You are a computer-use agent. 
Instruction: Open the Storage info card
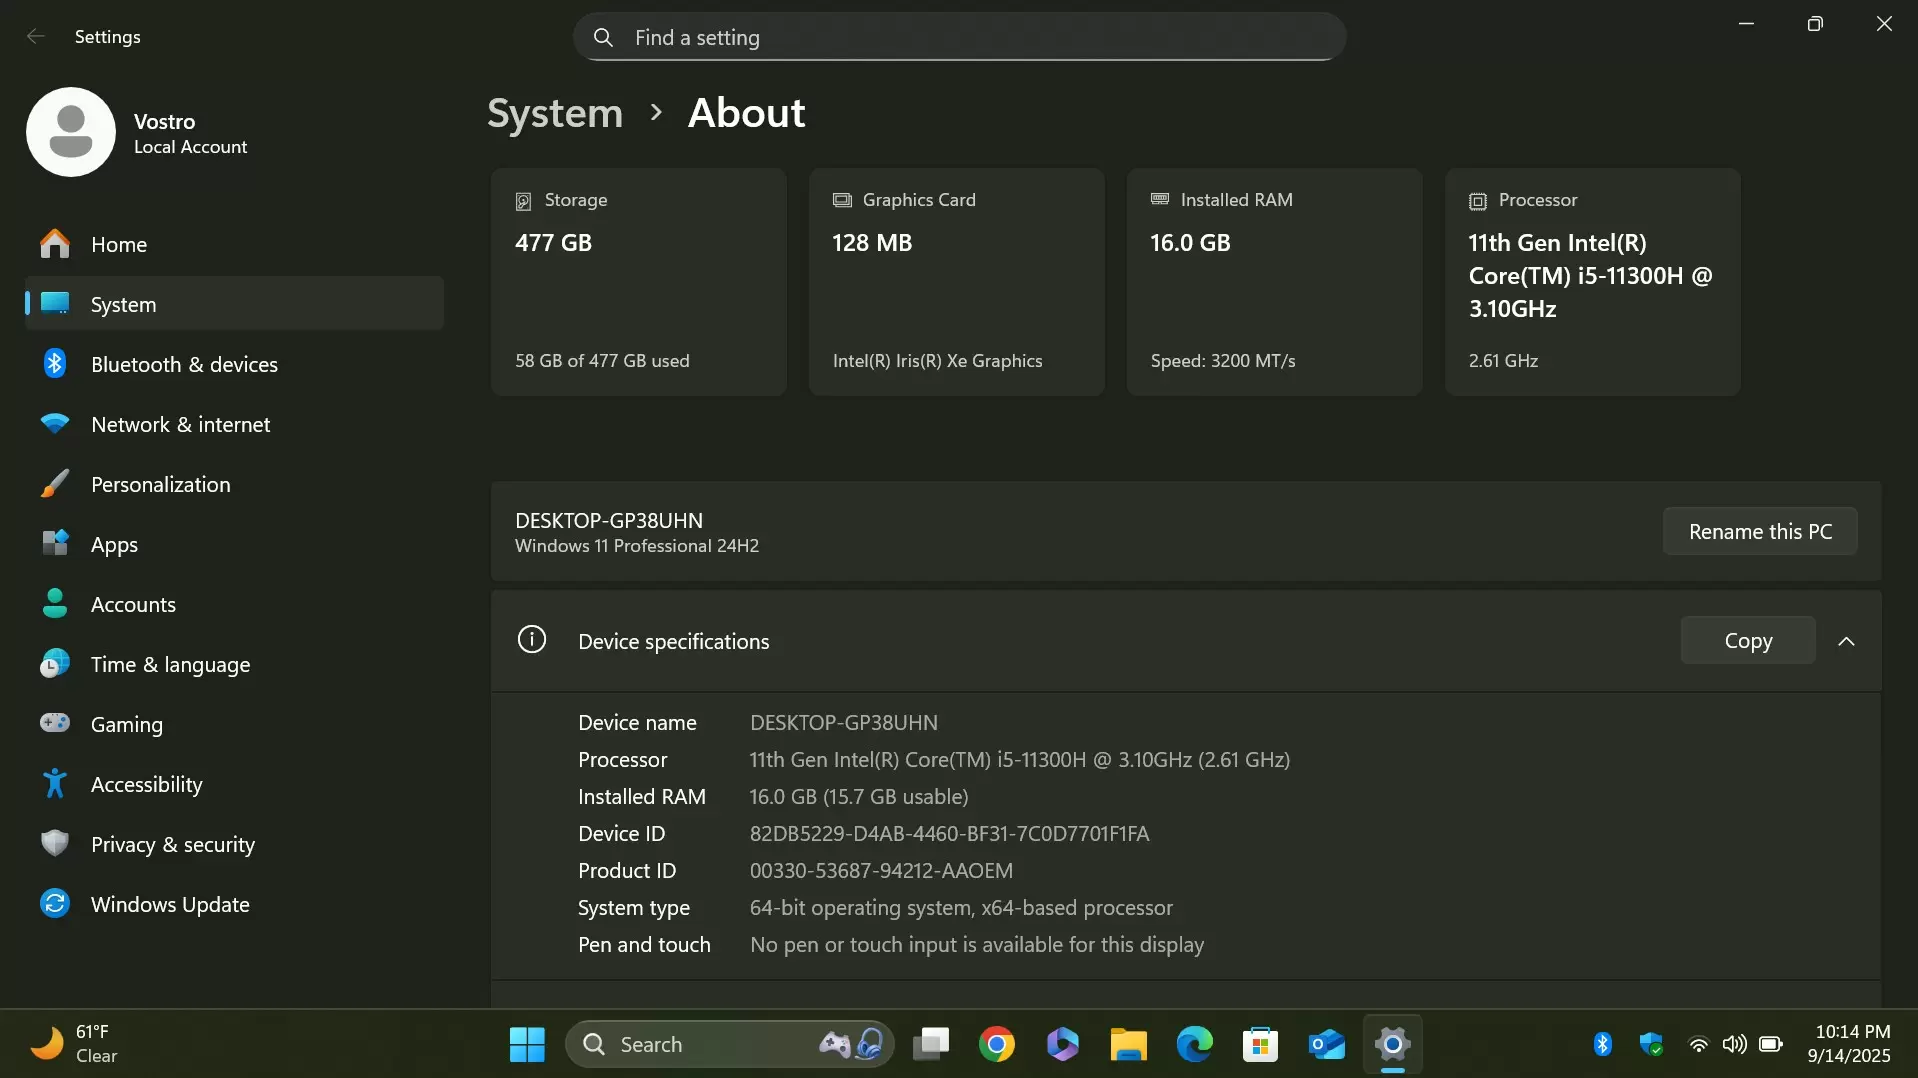point(638,281)
